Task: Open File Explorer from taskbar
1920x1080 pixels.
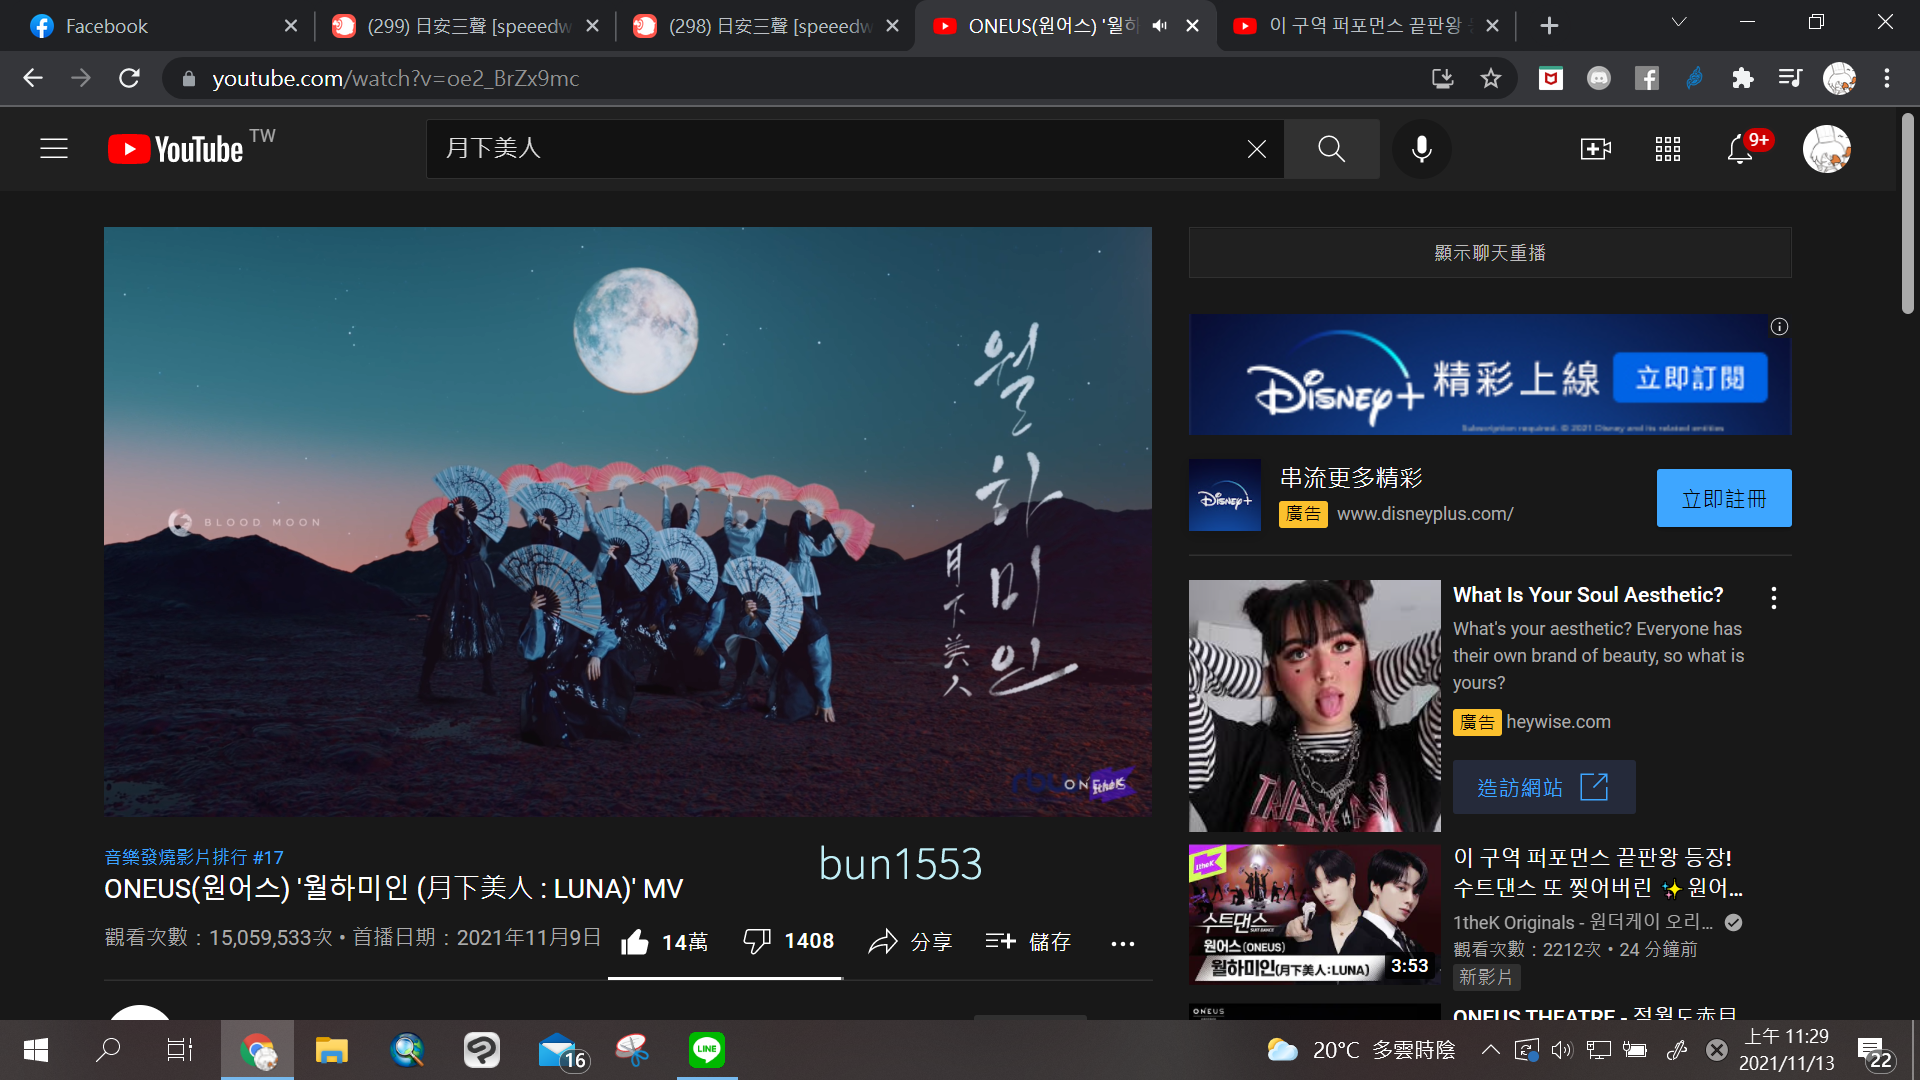Action: click(x=332, y=1050)
